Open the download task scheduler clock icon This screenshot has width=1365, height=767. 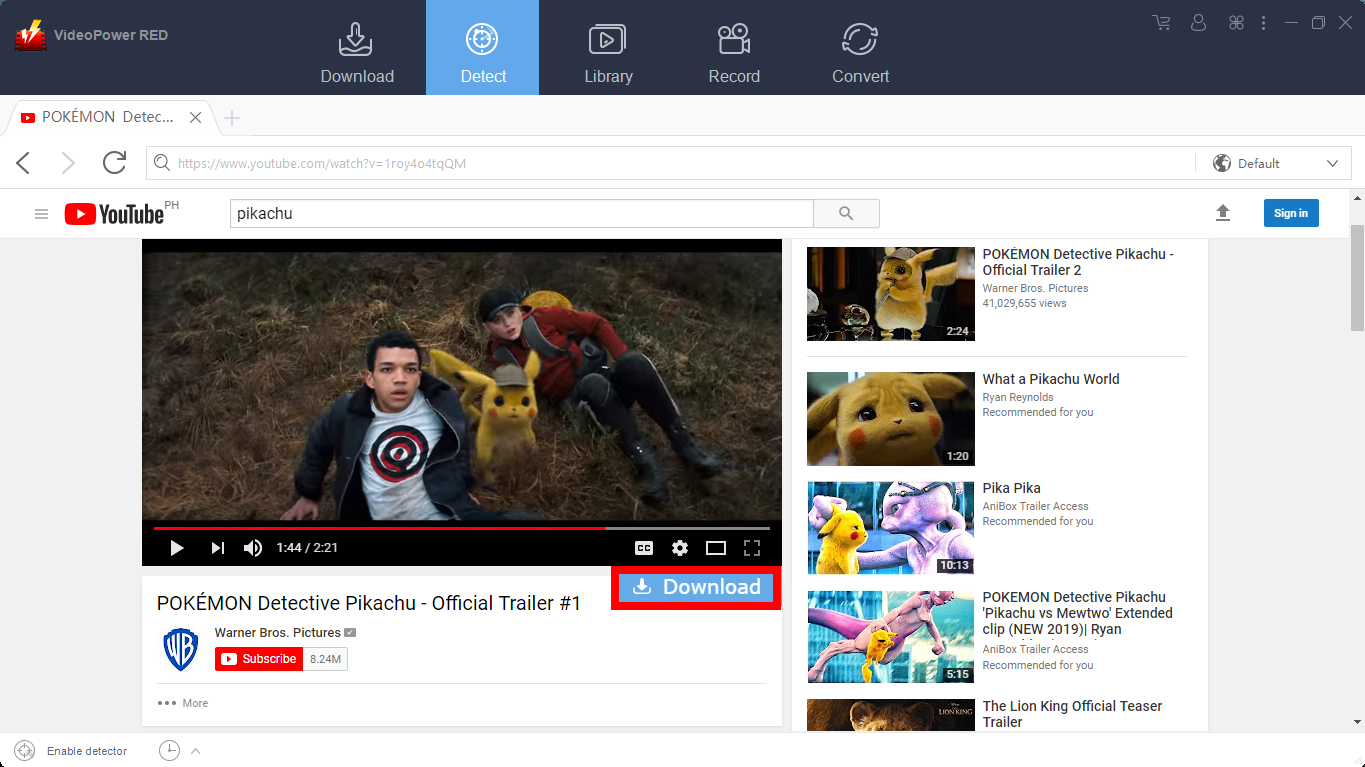[169, 751]
